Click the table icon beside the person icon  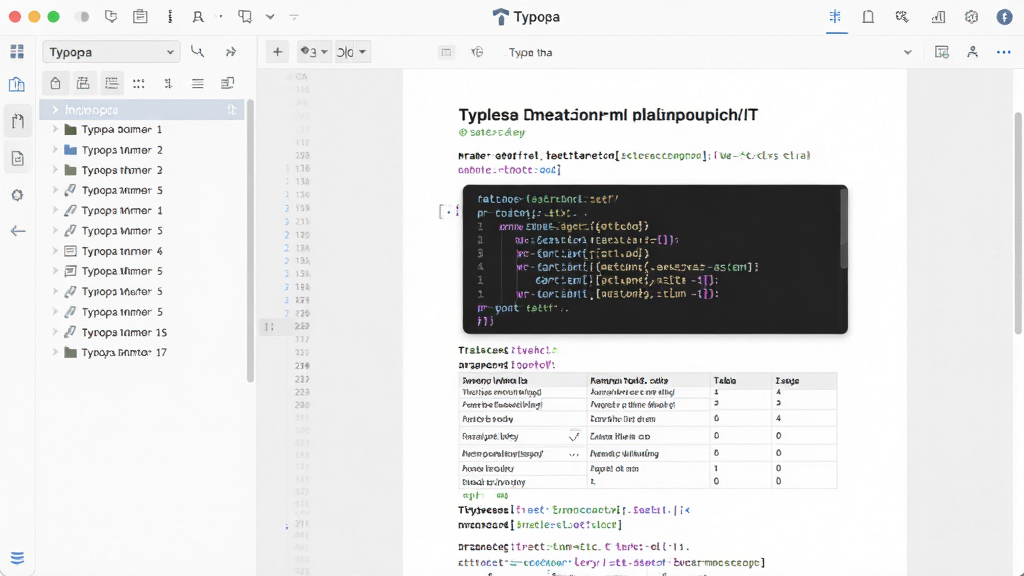click(941, 52)
